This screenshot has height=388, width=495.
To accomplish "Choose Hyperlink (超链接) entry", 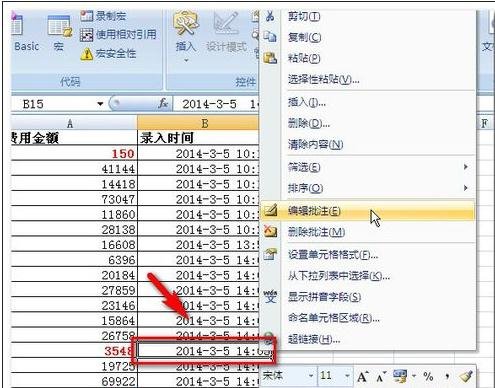I will click(368, 339).
